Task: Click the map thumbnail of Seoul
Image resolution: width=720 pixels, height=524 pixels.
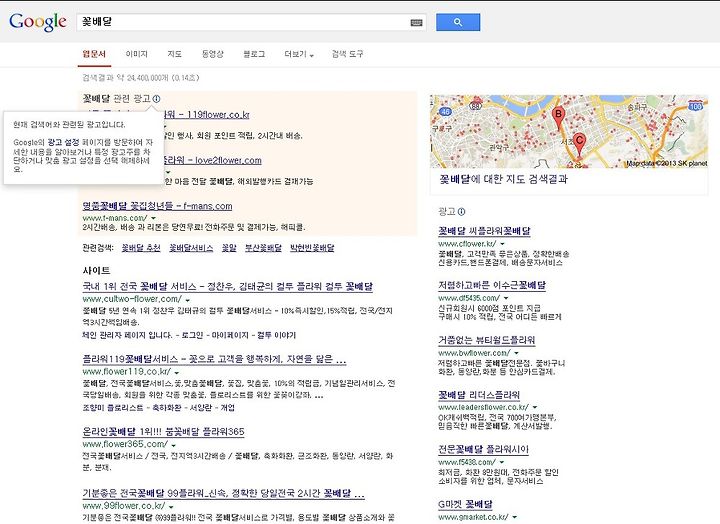Action: pyautogui.click(x=569, y=131)
